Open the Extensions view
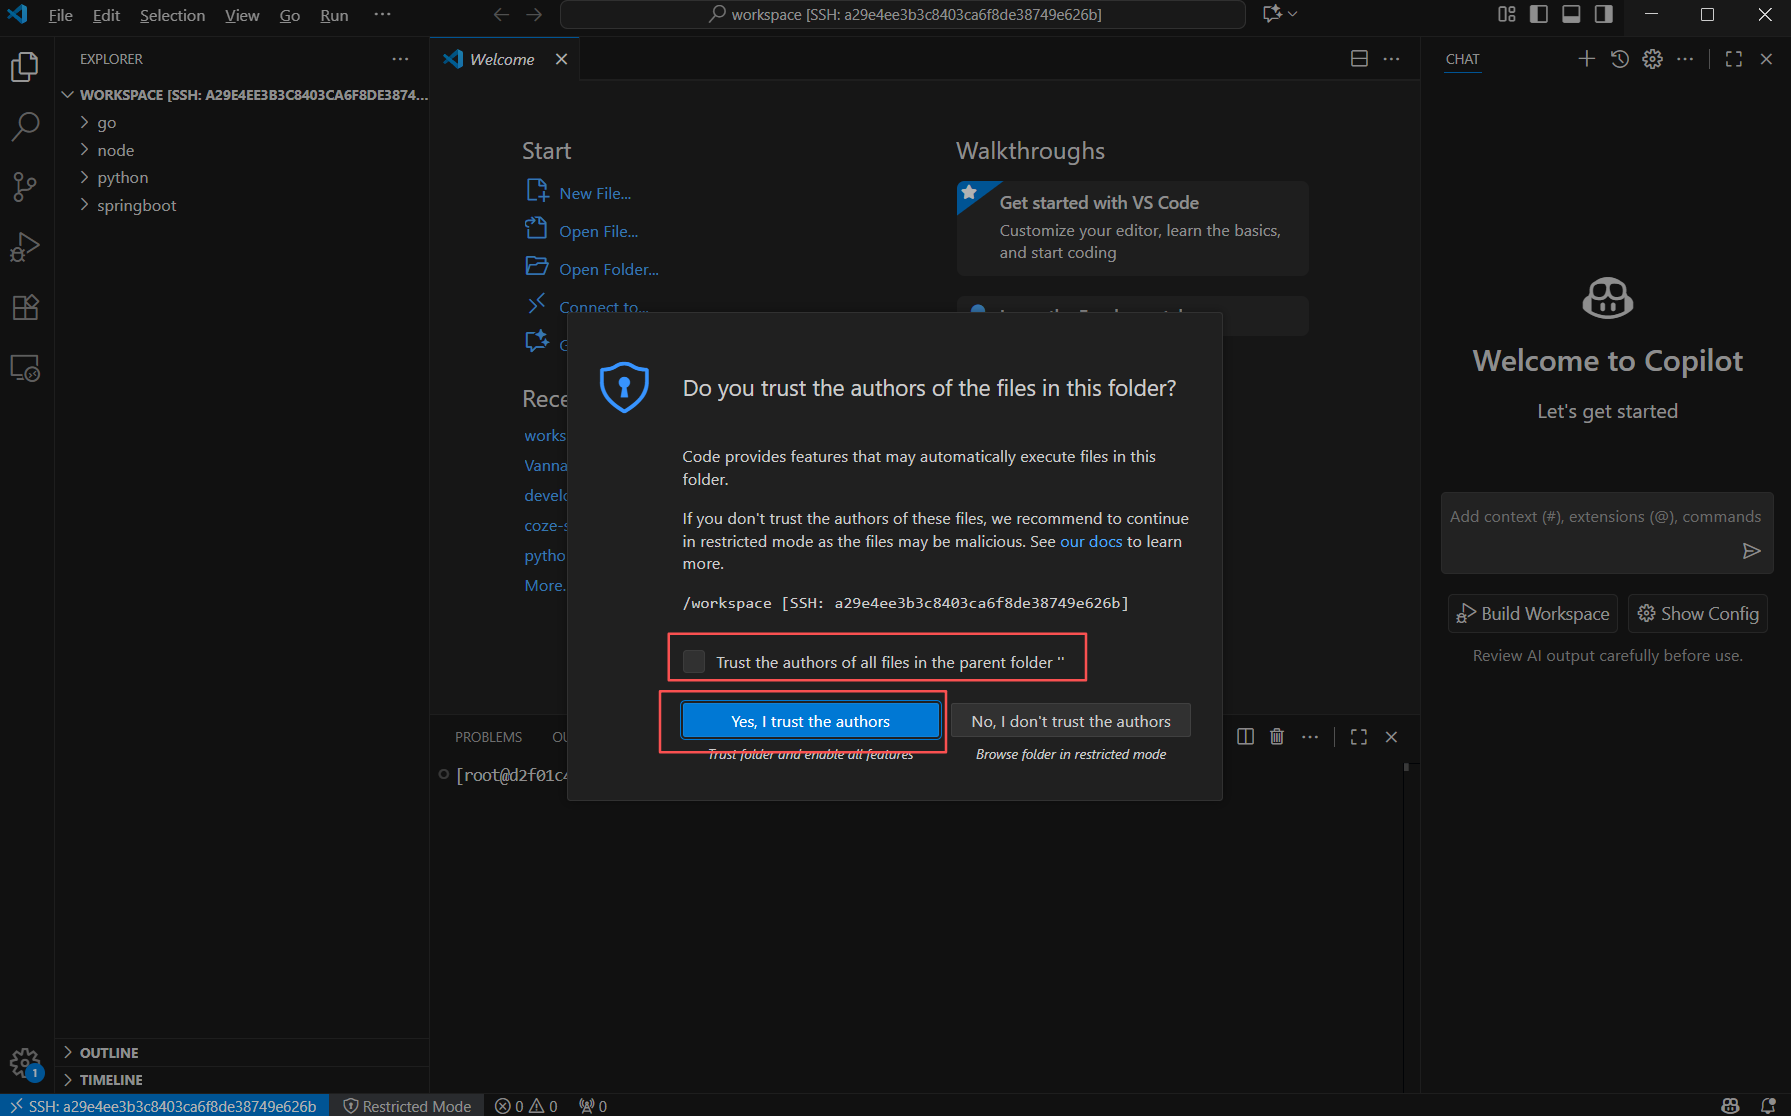This screenshot has width=1791, height=1116. coord(25,307)
